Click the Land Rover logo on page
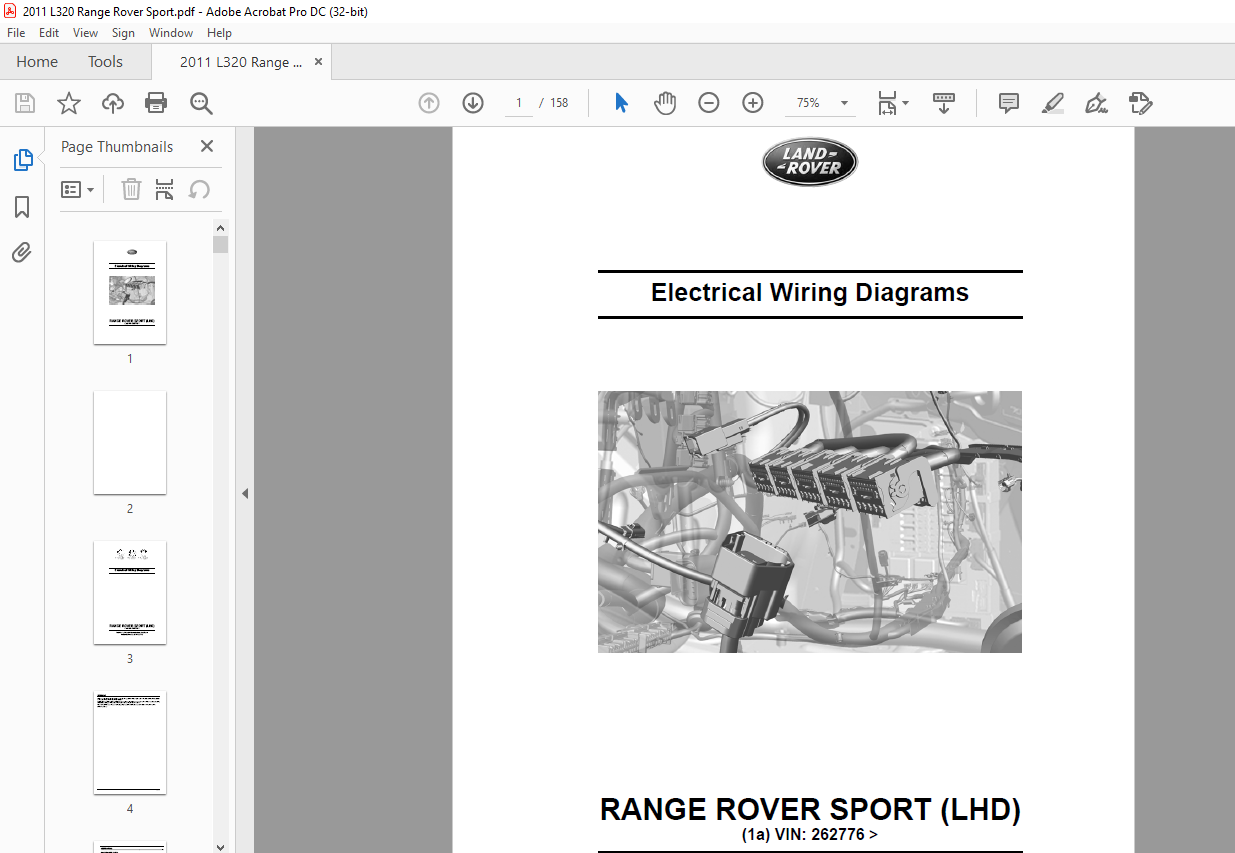The height and width of the screenshot is (853, 1235). [810, 162]
